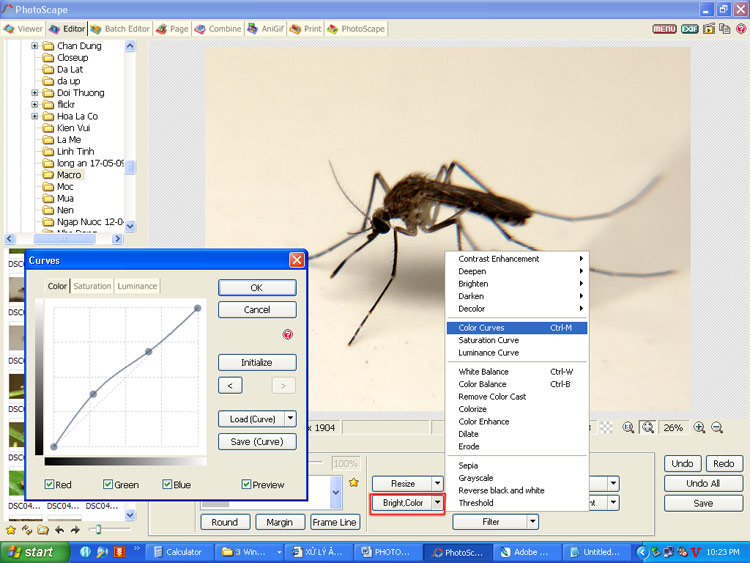
Task: Expand the flickr folder
Action: 34,104
